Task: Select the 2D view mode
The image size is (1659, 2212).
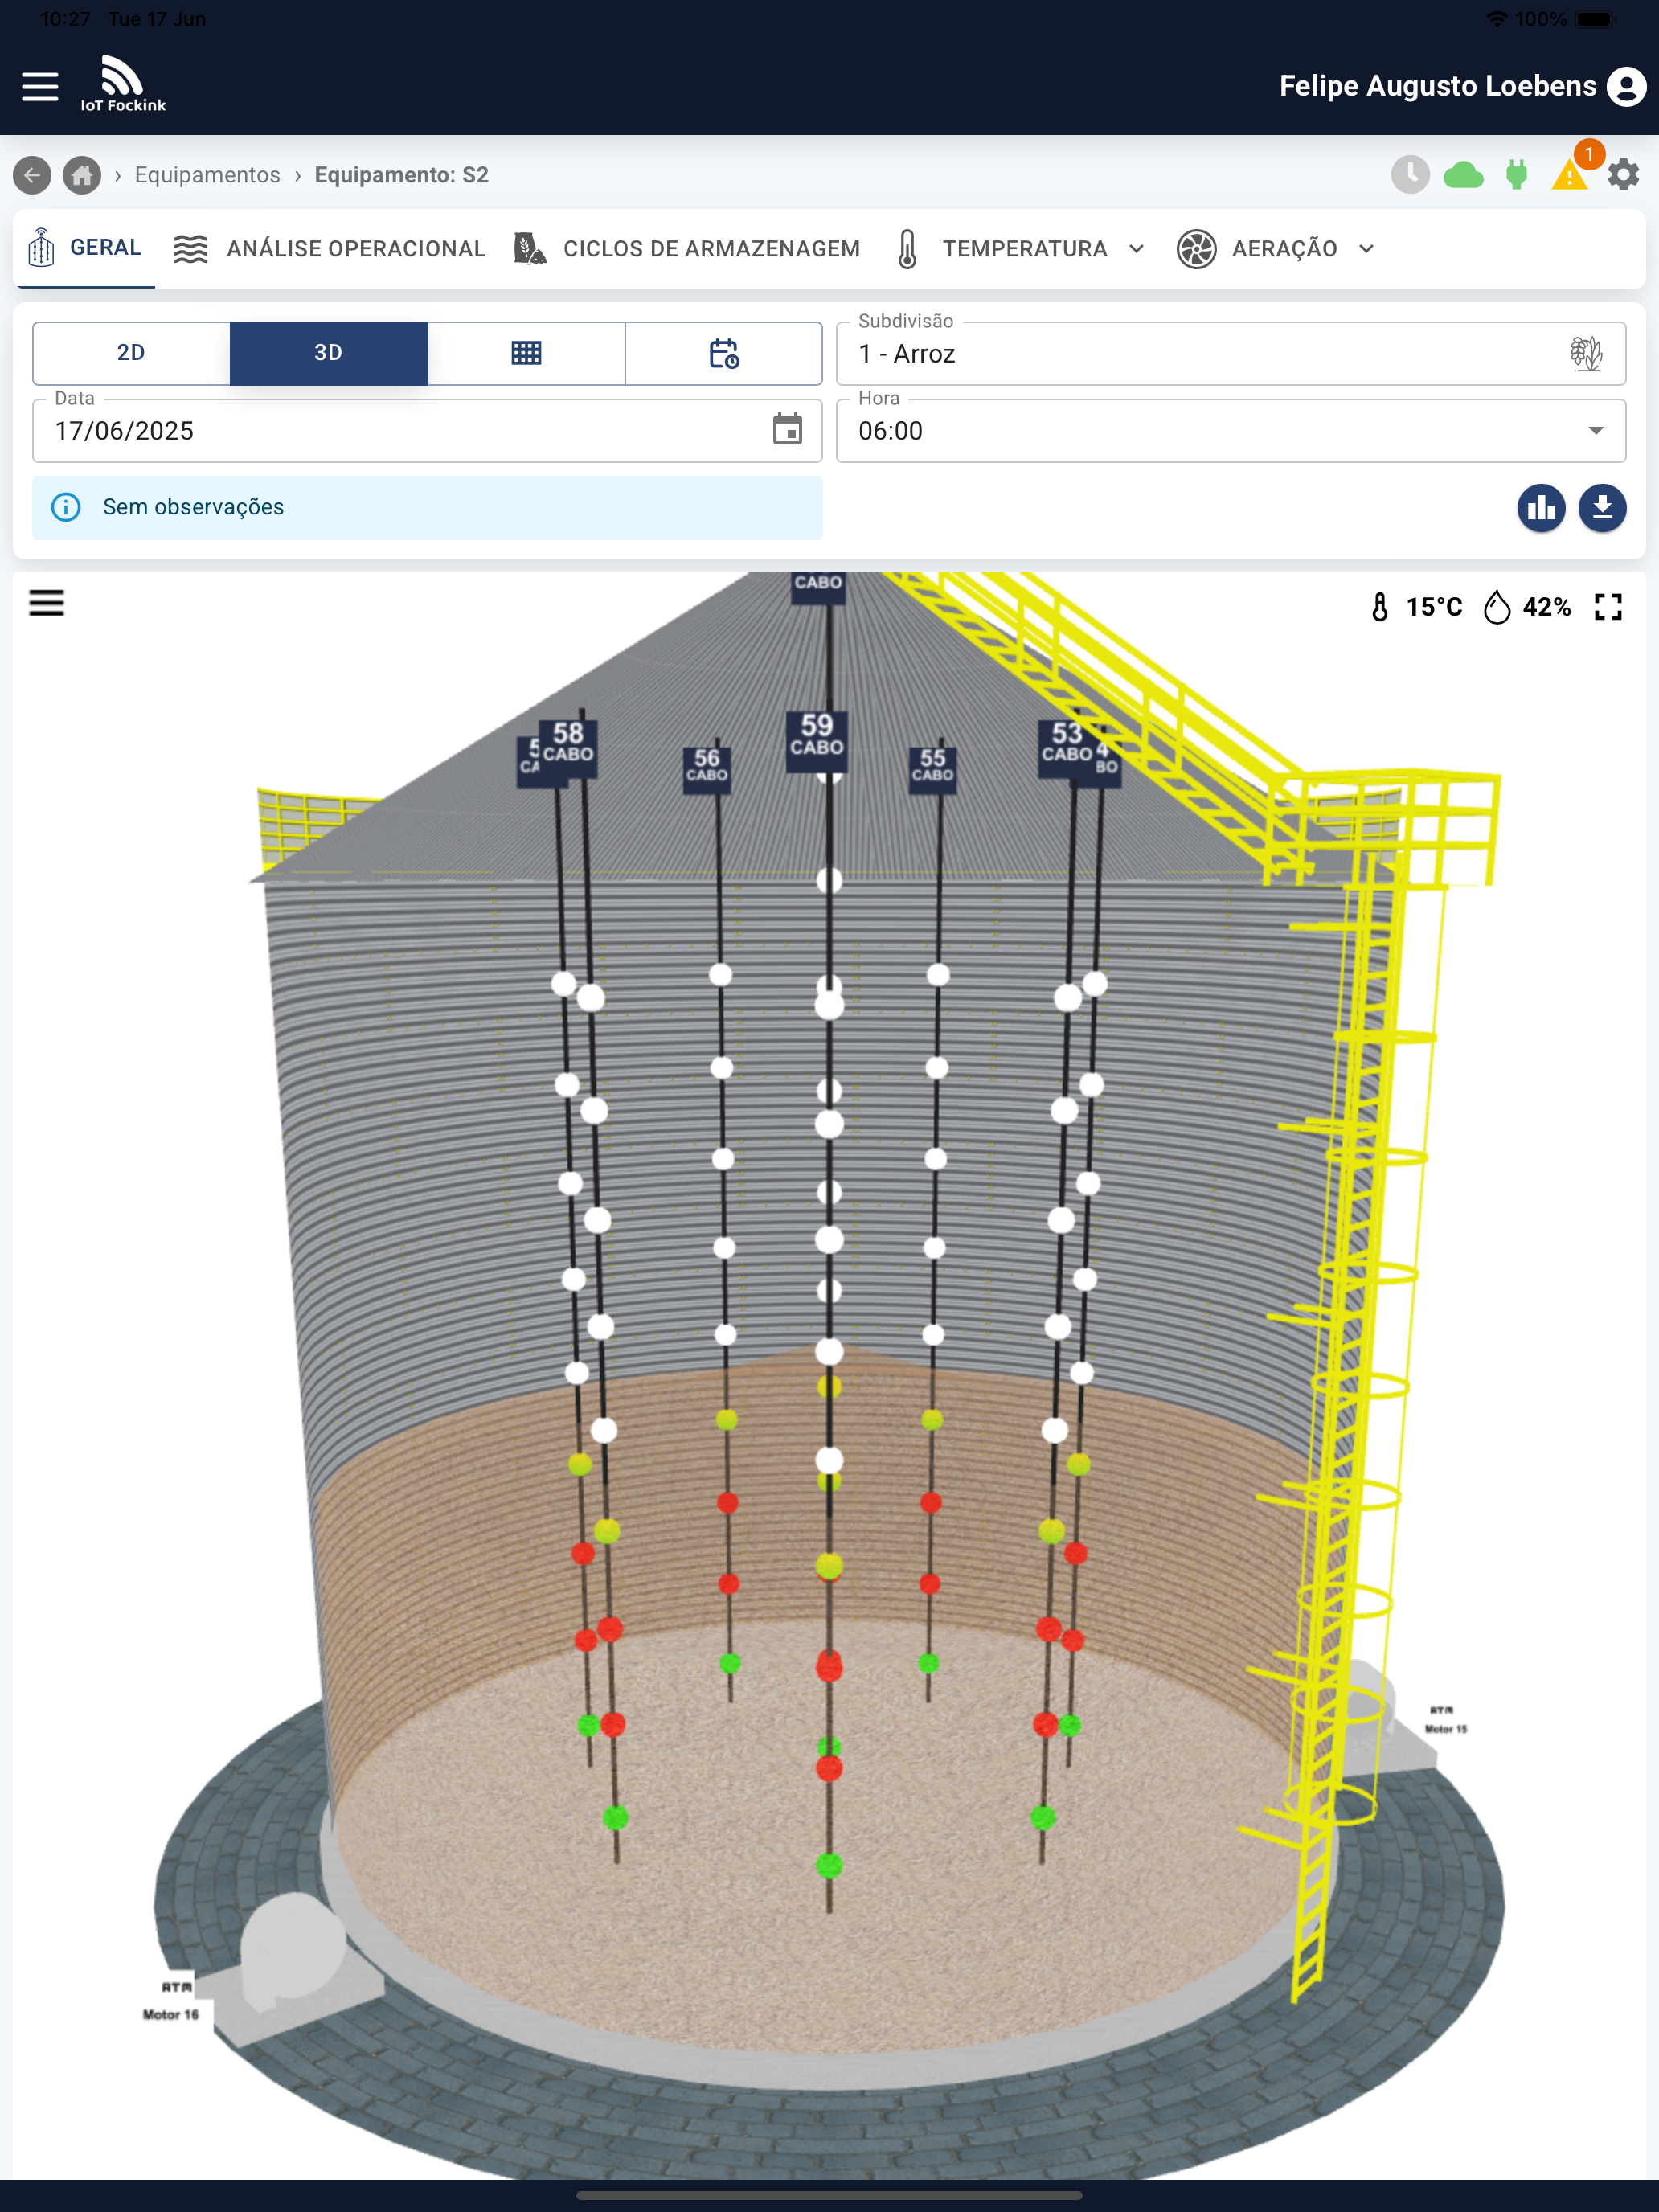Action: point(131,353)
